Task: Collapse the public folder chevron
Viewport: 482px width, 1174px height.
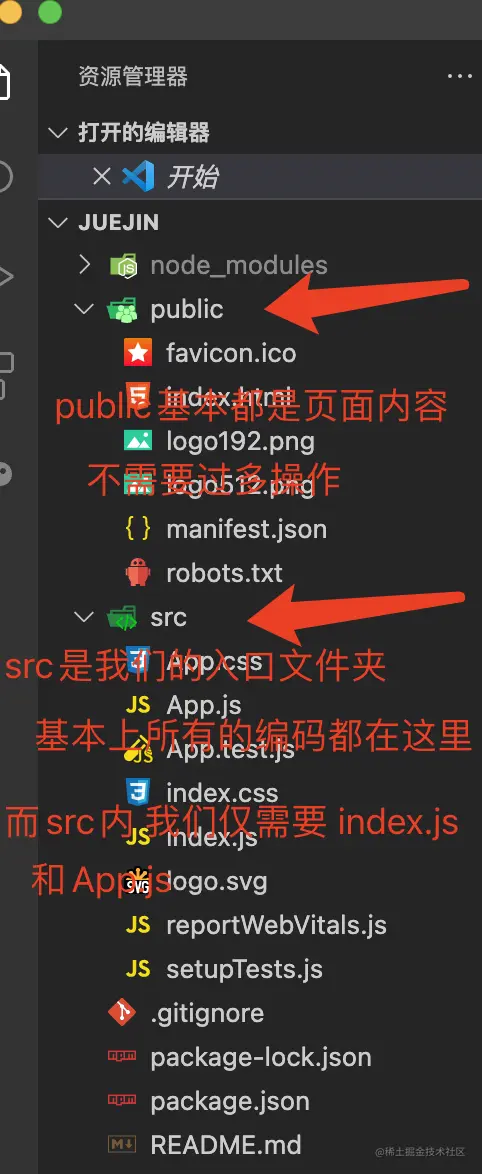Action: pos(84,309)
